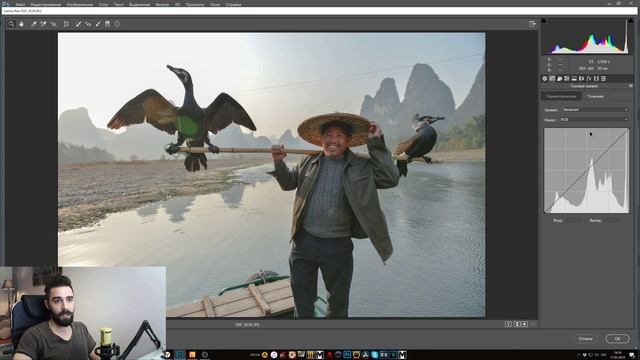Open the Camera Calibration panel icon
Viewport: 640px width, 360px height.
coord(596,78)
